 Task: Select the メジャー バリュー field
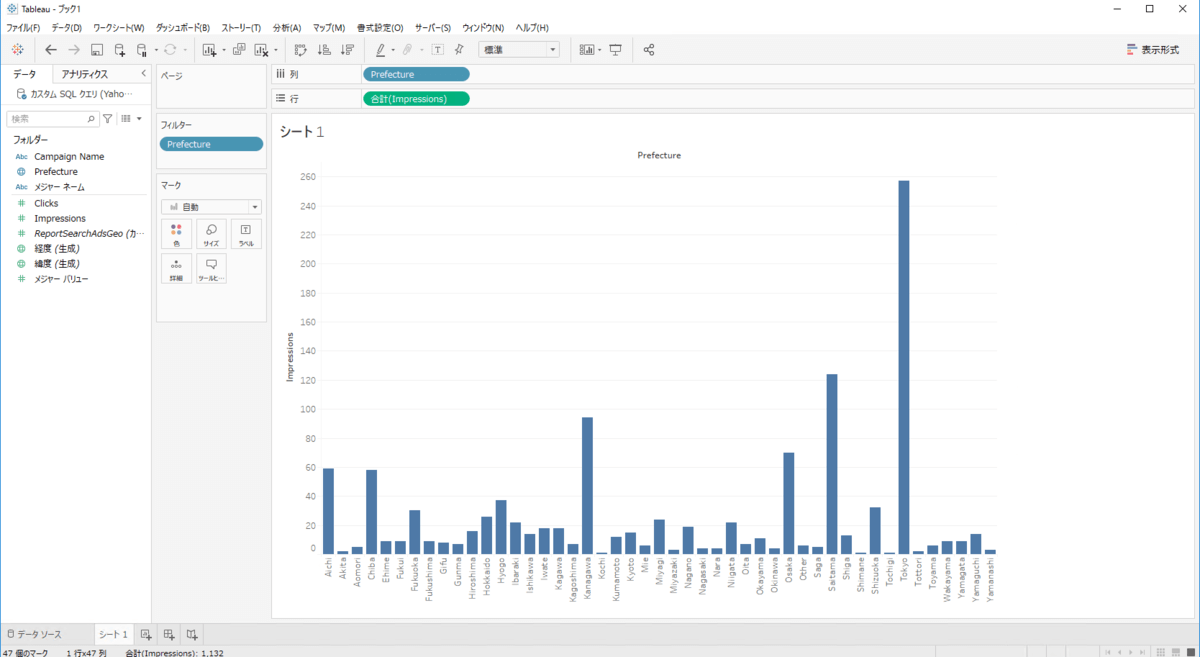coord(61,279)
